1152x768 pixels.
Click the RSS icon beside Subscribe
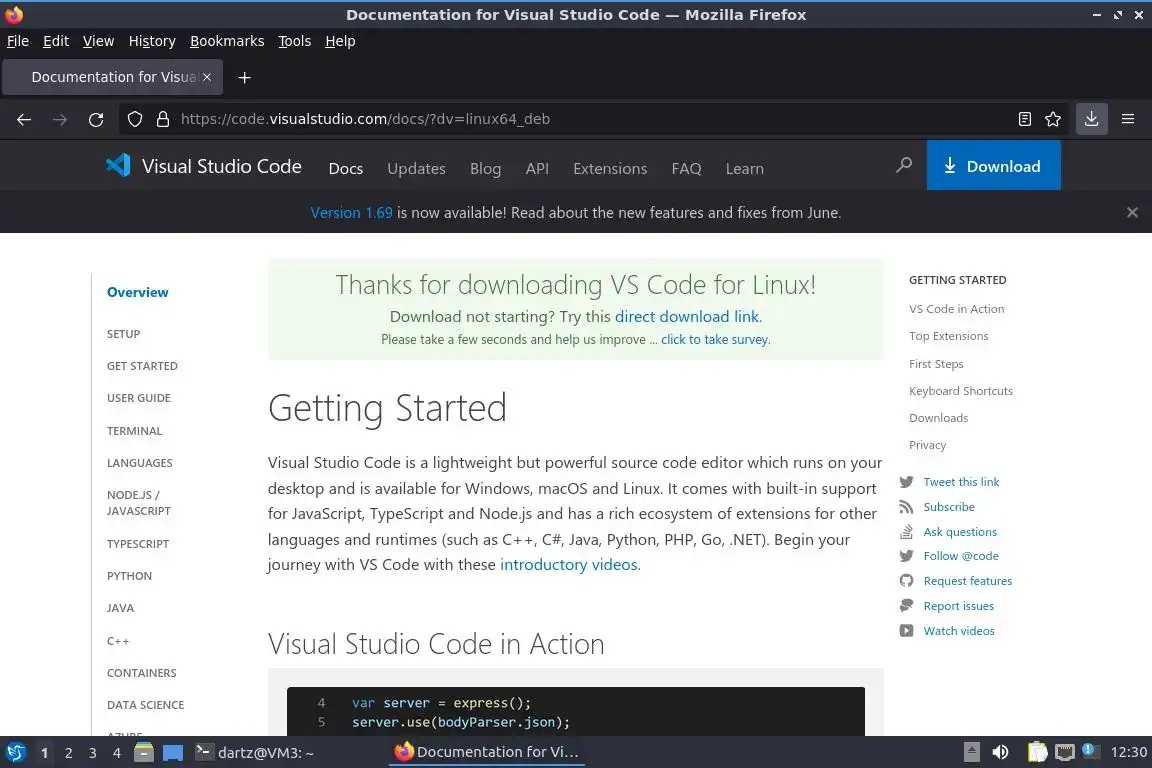click(x=907, y=507)
